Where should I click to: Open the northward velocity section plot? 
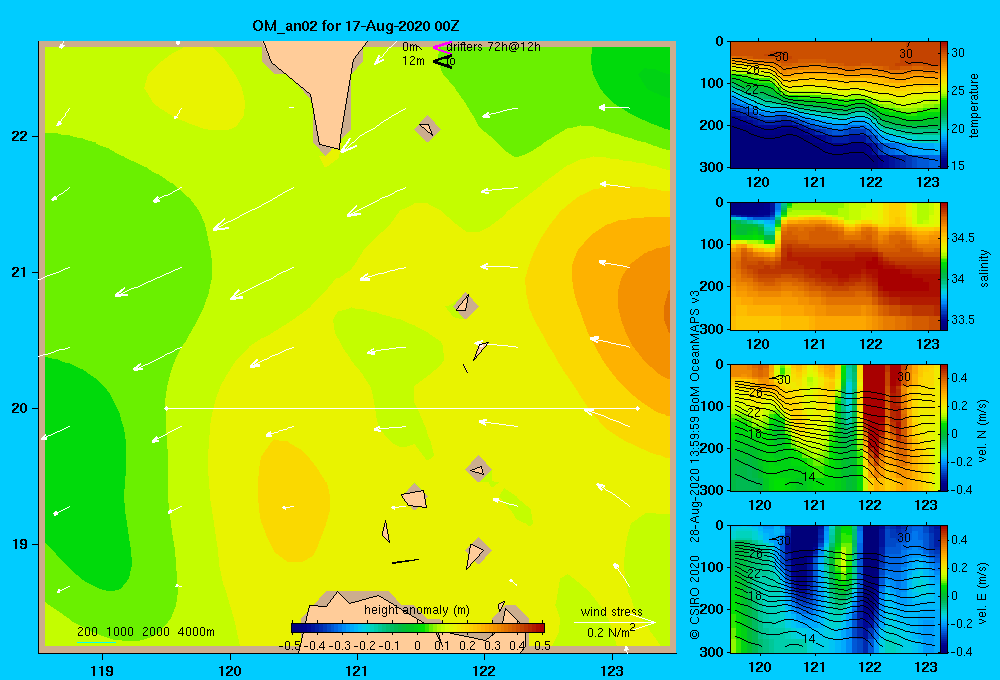click(x=835, y=427)
